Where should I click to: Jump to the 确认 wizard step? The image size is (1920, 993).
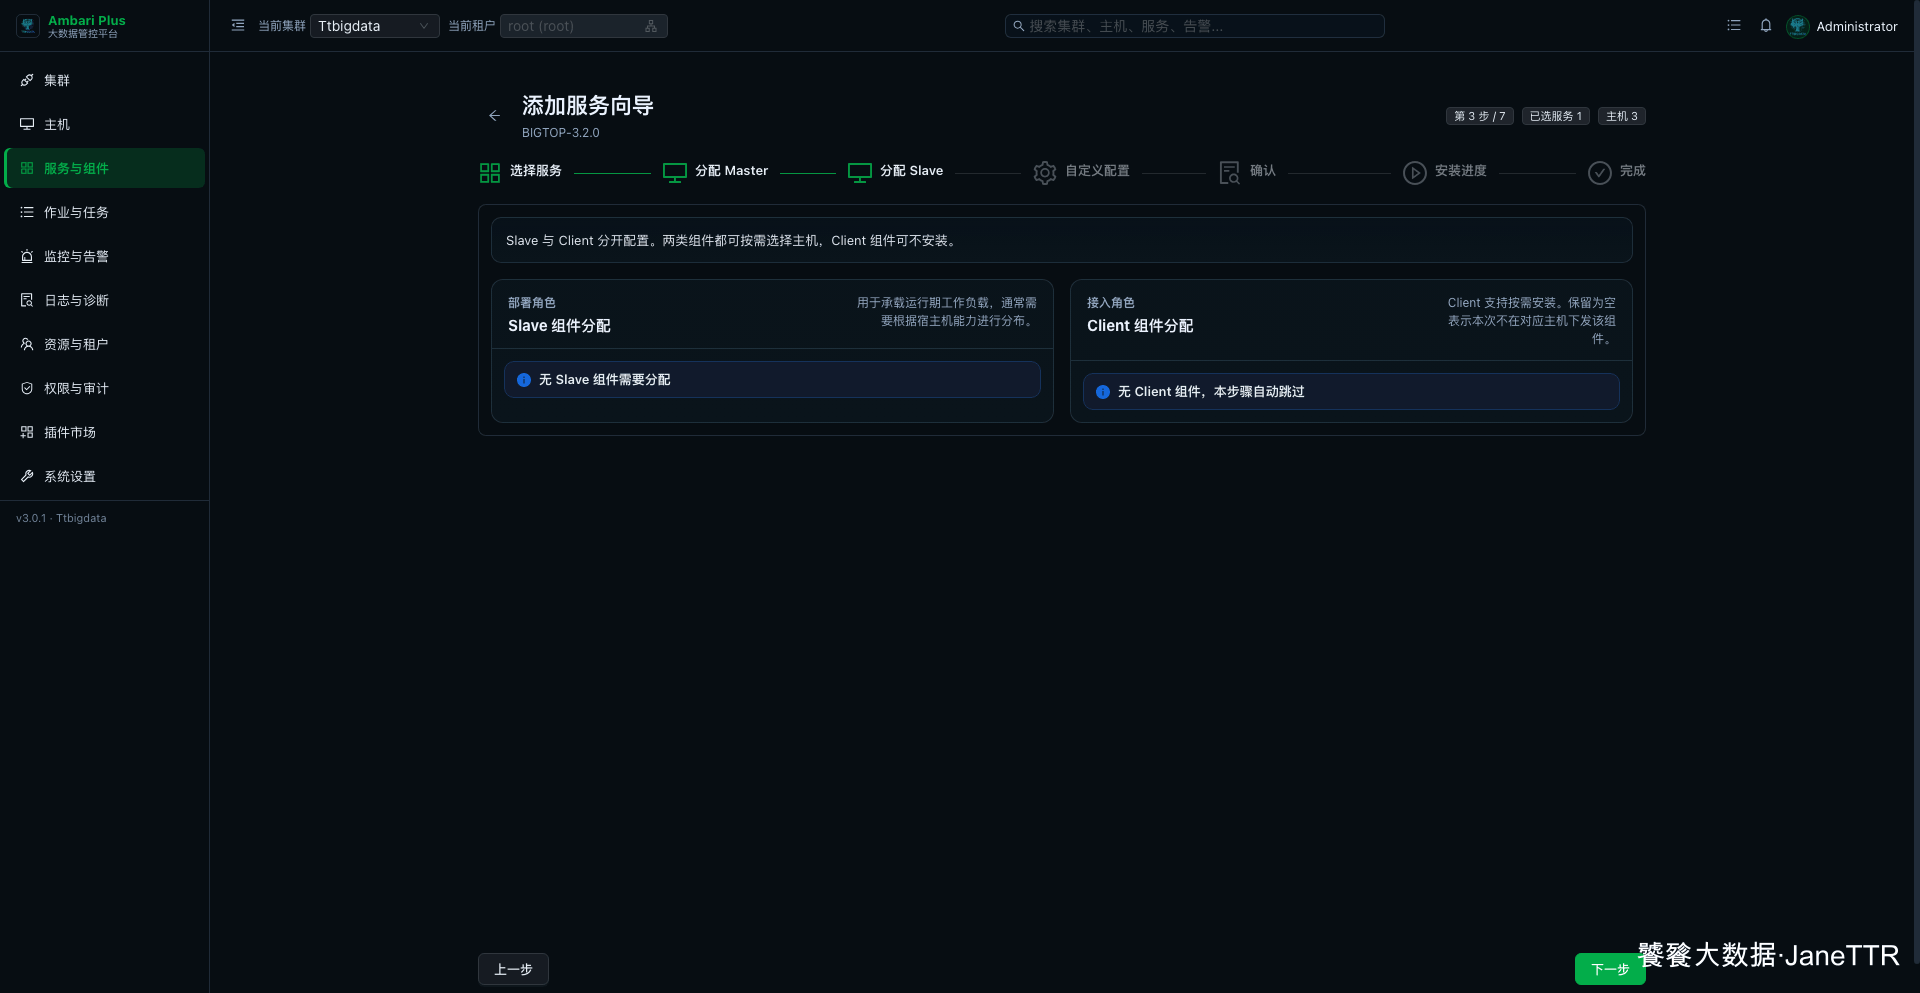coord(1248,172)
